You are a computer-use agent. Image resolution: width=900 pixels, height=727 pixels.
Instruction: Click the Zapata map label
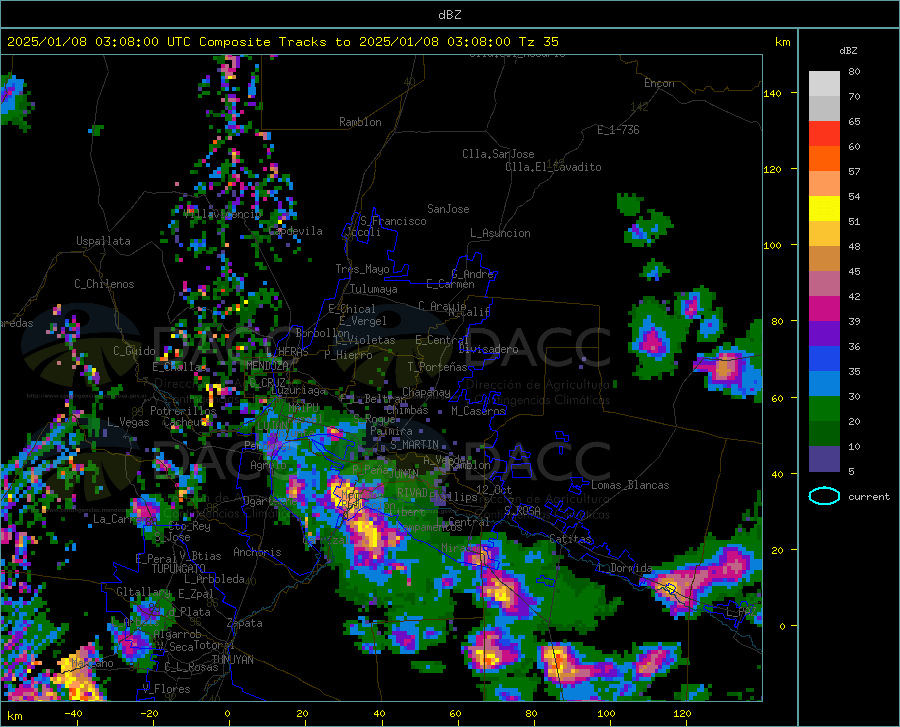coord(245,623)
